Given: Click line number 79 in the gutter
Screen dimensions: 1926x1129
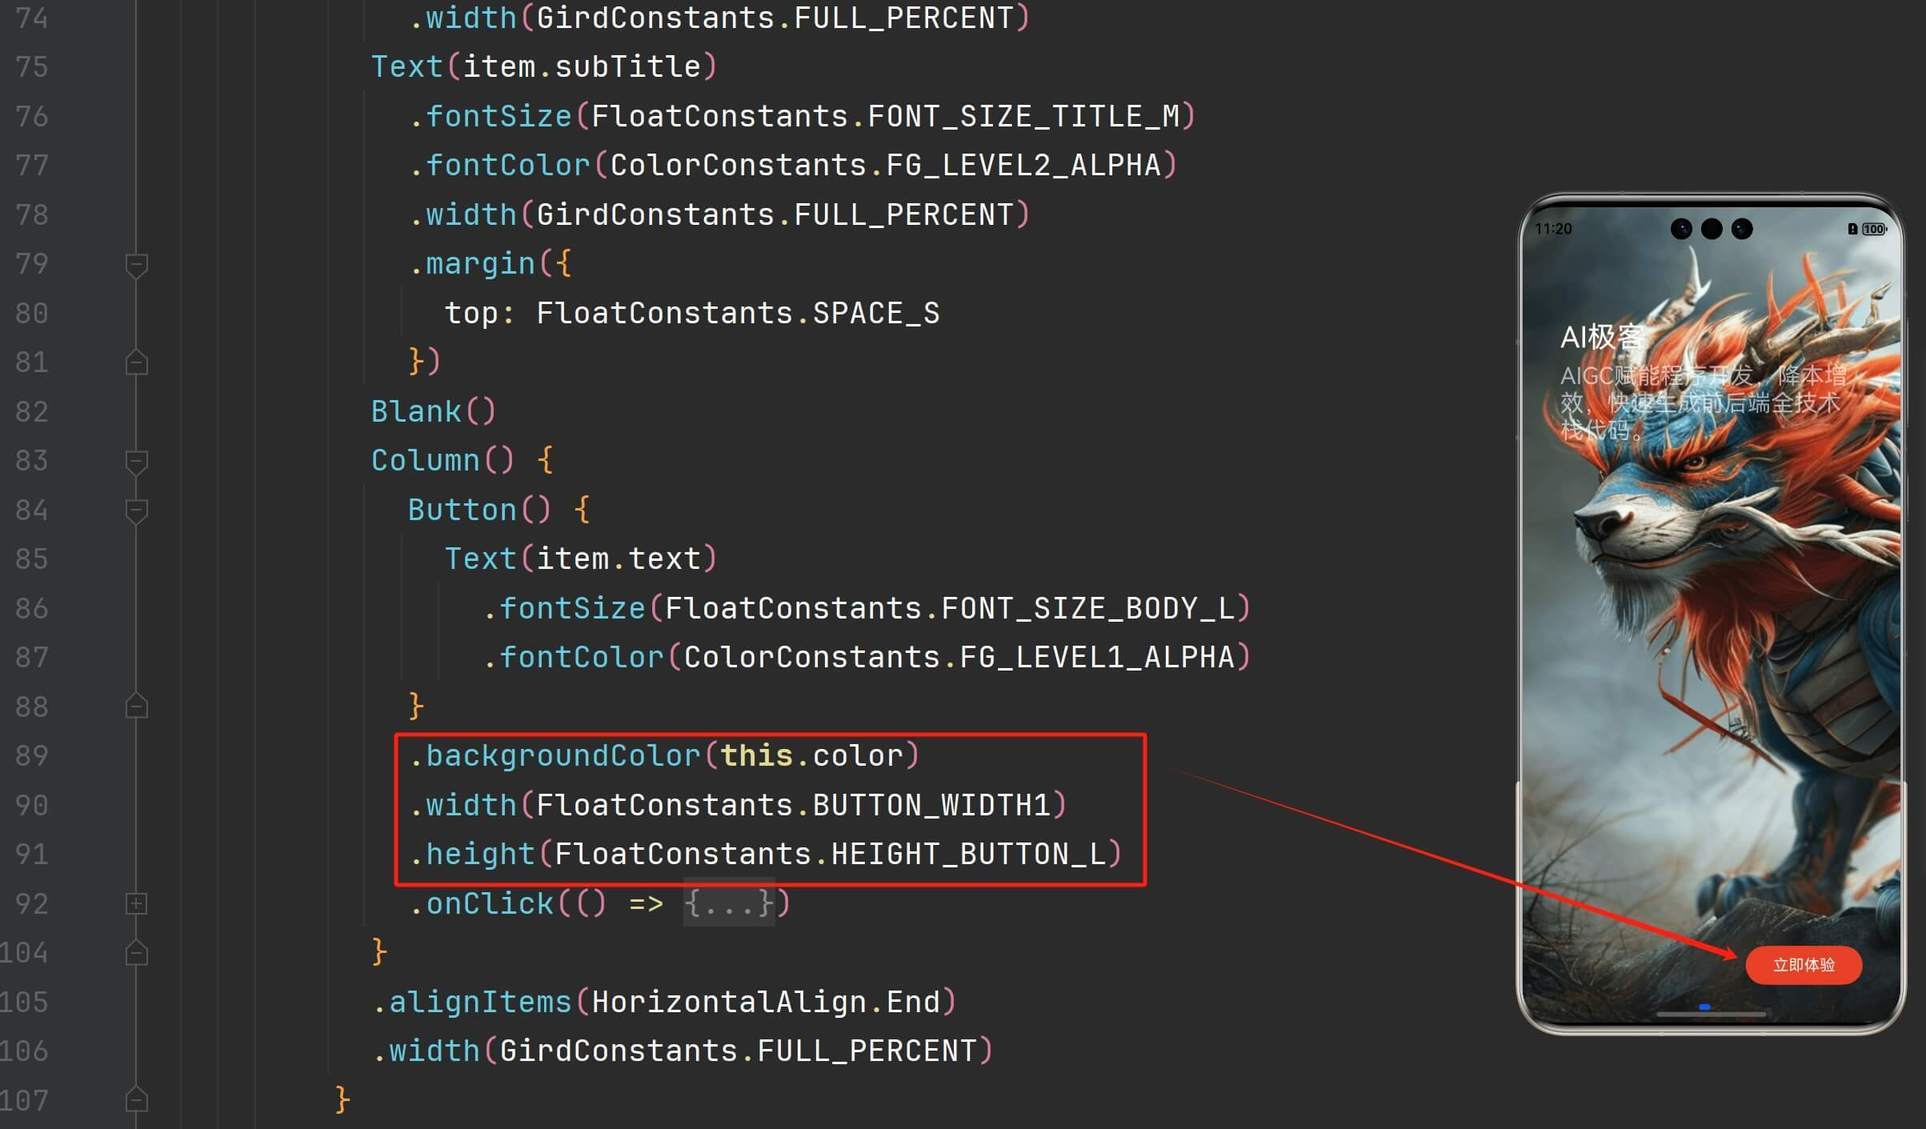Looking at the screenshot, I should tap(32, 264).
